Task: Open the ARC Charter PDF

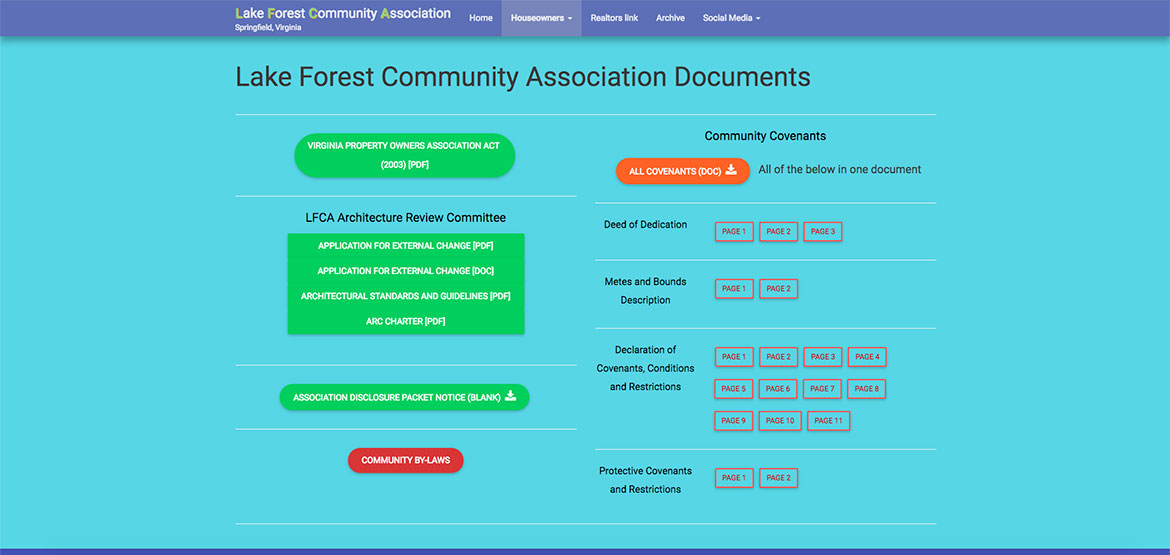Action: [x=406, y=322]
